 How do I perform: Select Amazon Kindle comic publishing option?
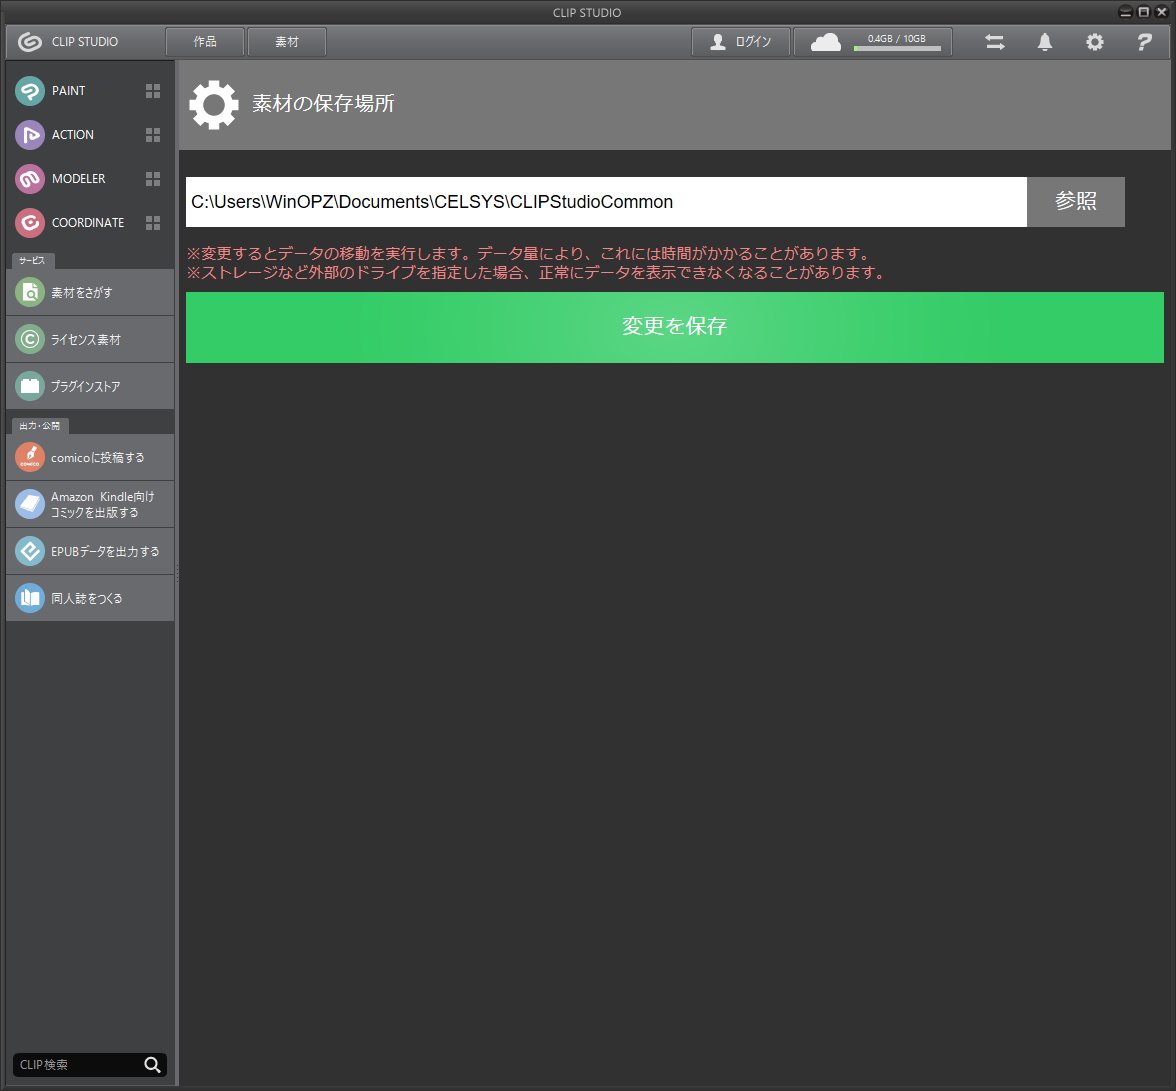(x=90, y=505)
